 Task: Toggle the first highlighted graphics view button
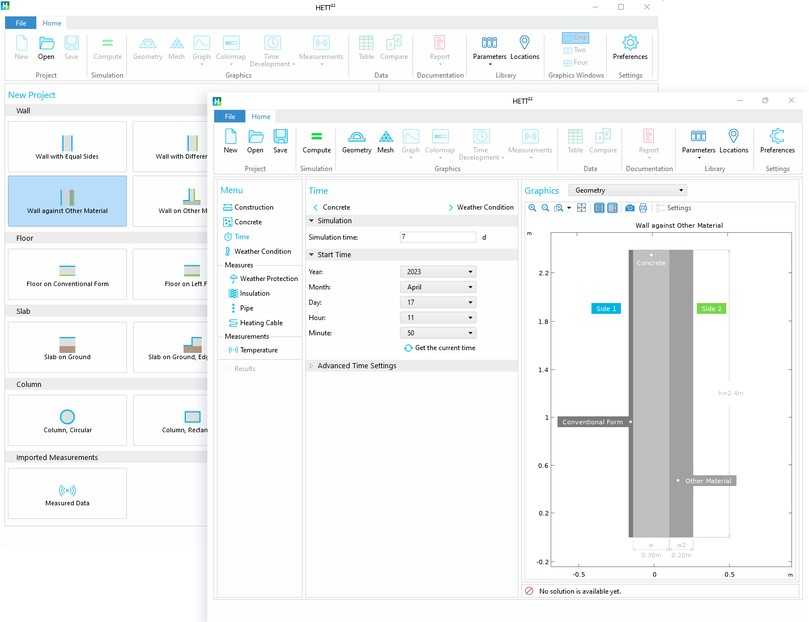coord(599,208)
